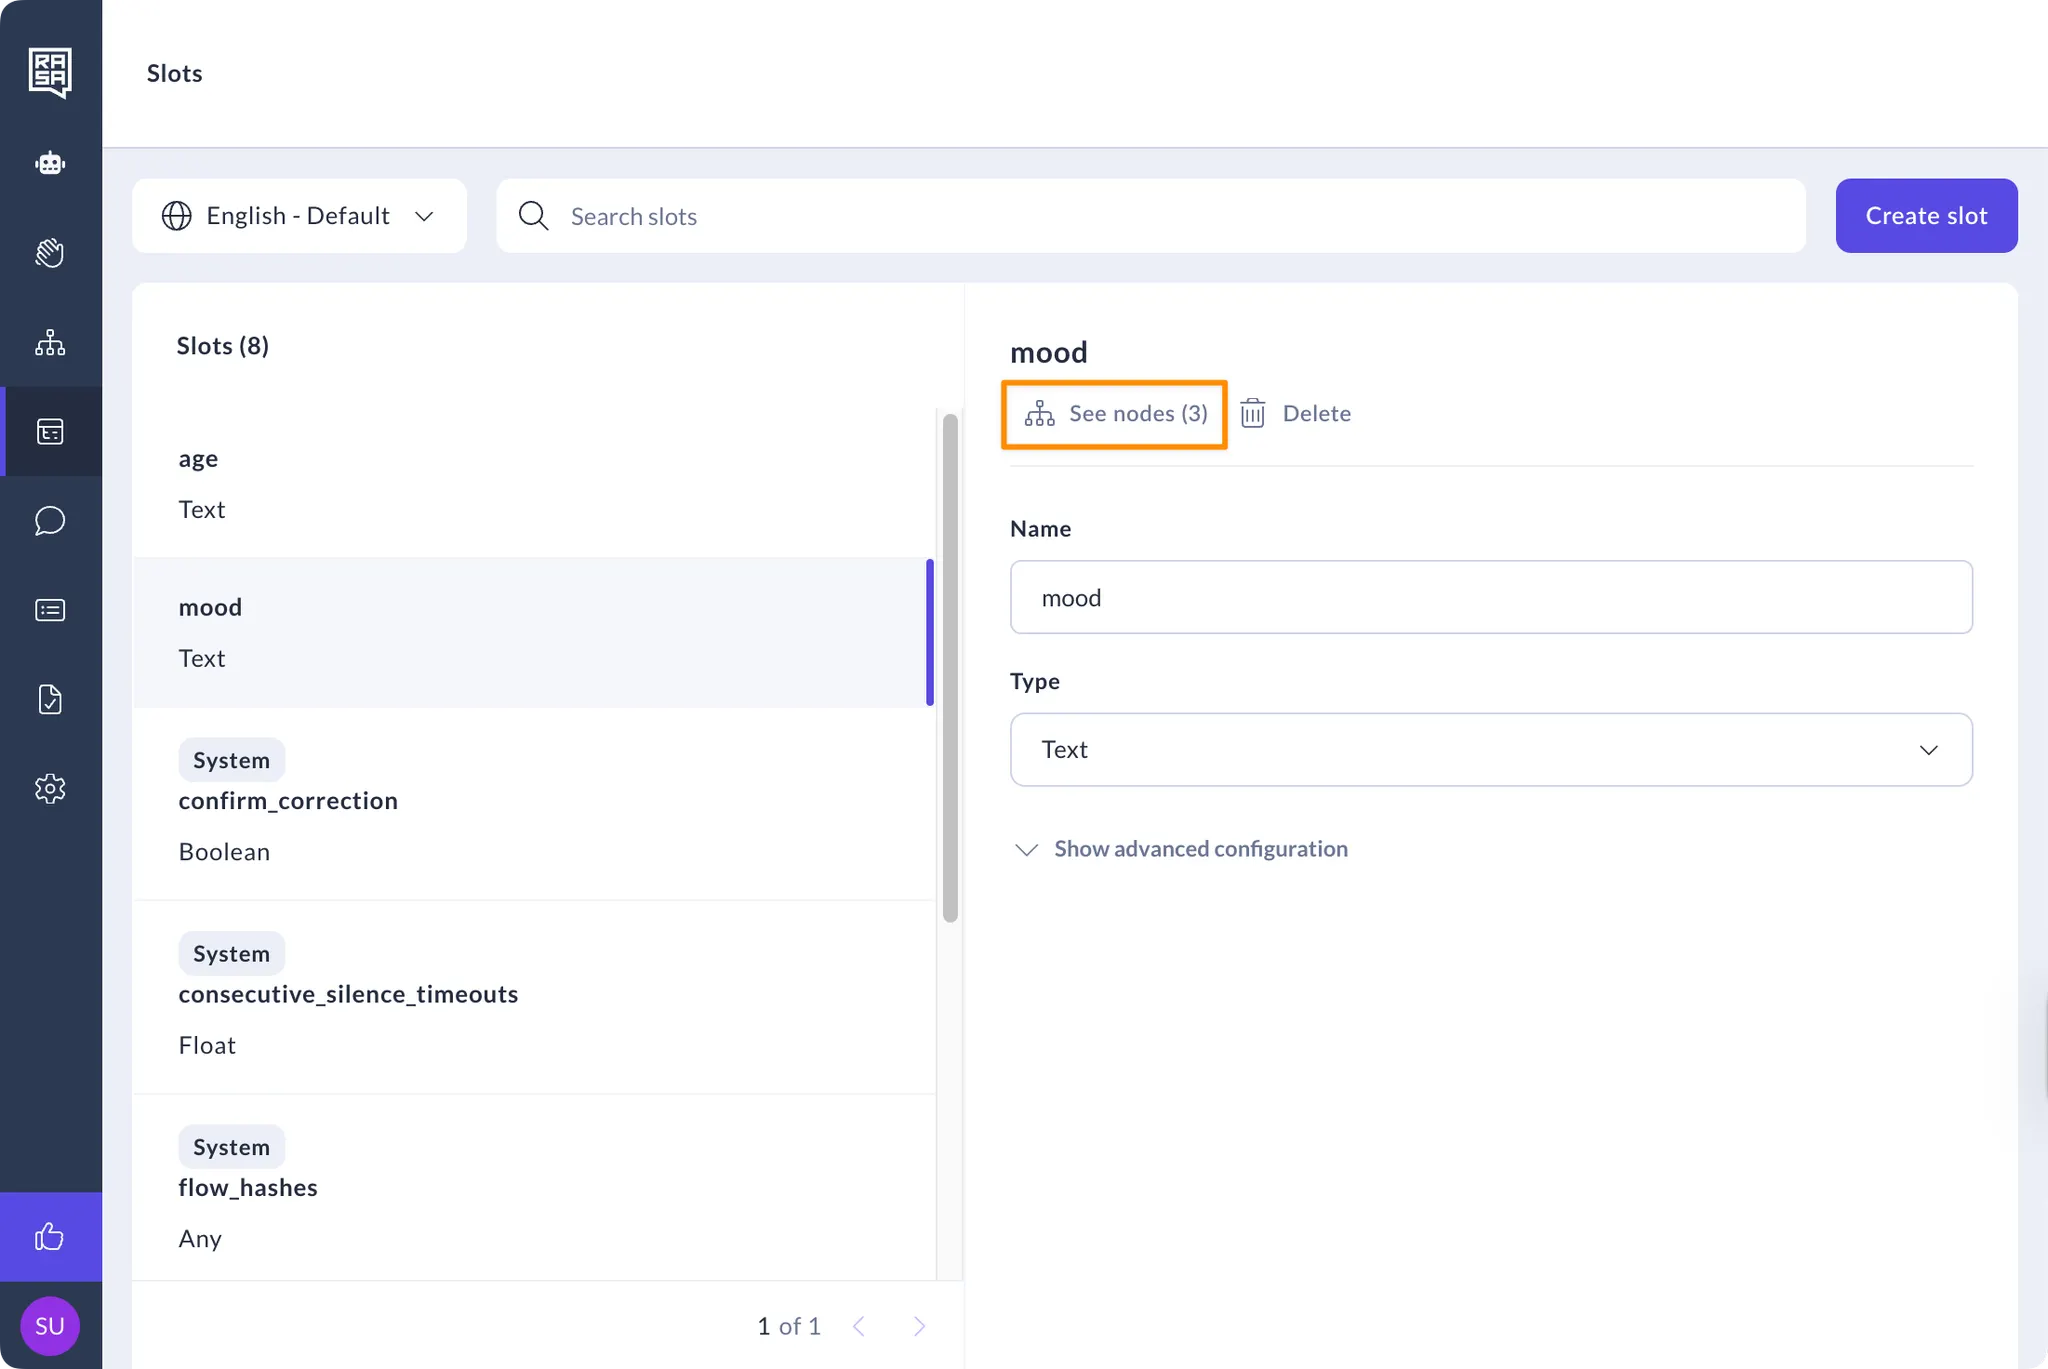Click See nodes (3) button
This screenshot has width=2048, height=1369.
[x=1115, y=414]
